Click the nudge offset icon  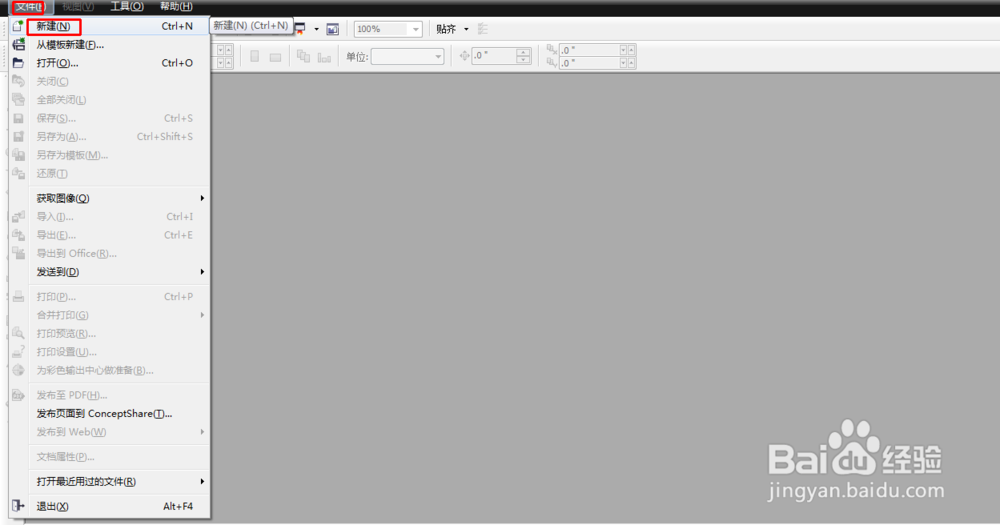[464, 56]
